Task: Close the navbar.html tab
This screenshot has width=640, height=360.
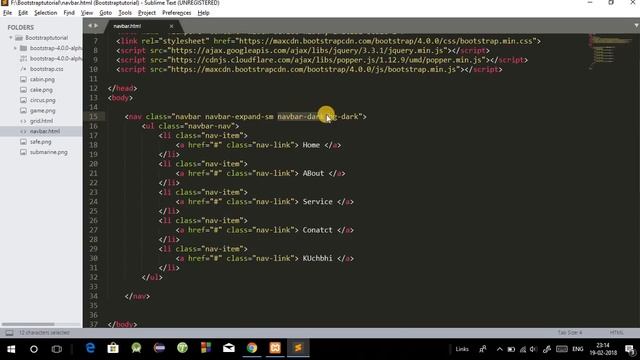Action: [171, 26]
